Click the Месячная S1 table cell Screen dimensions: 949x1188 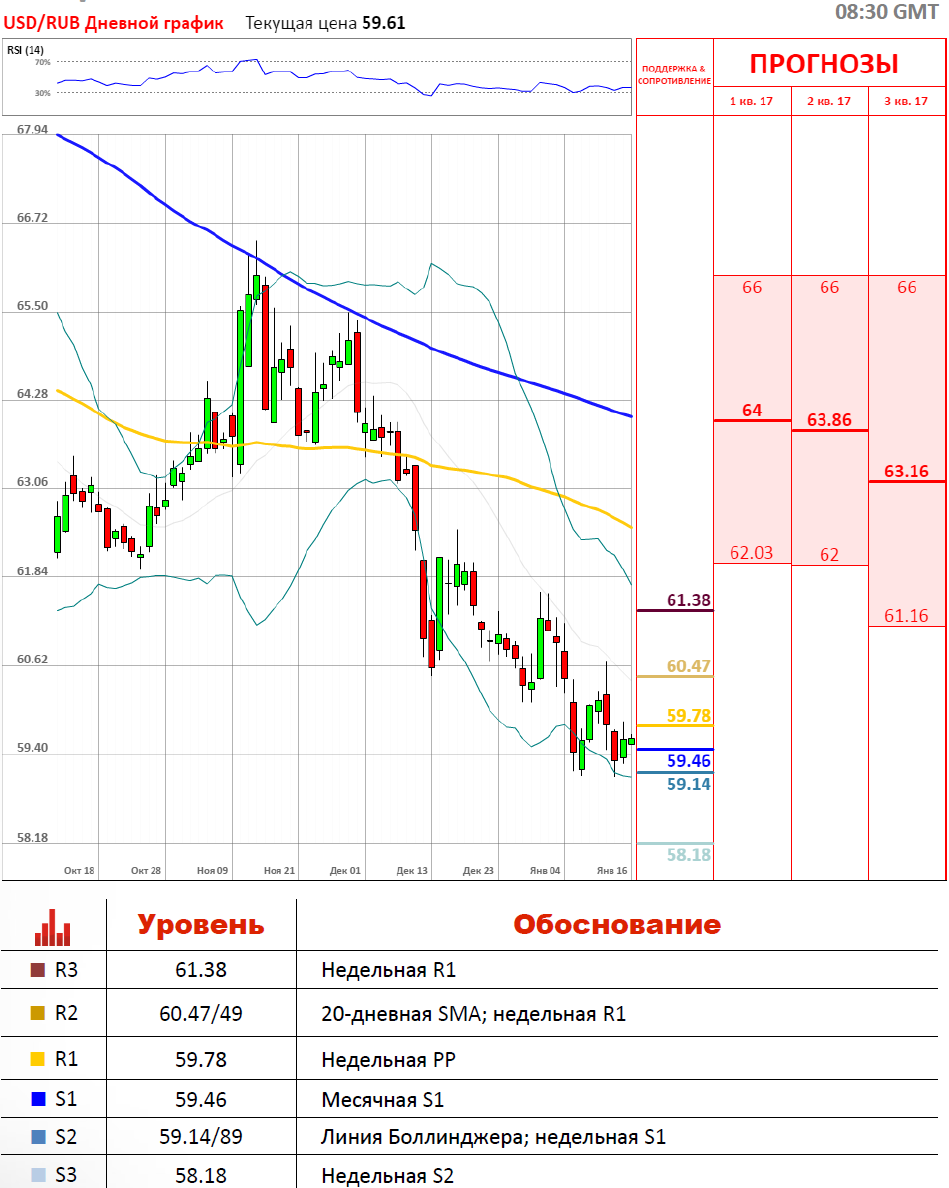[382, 1100]
